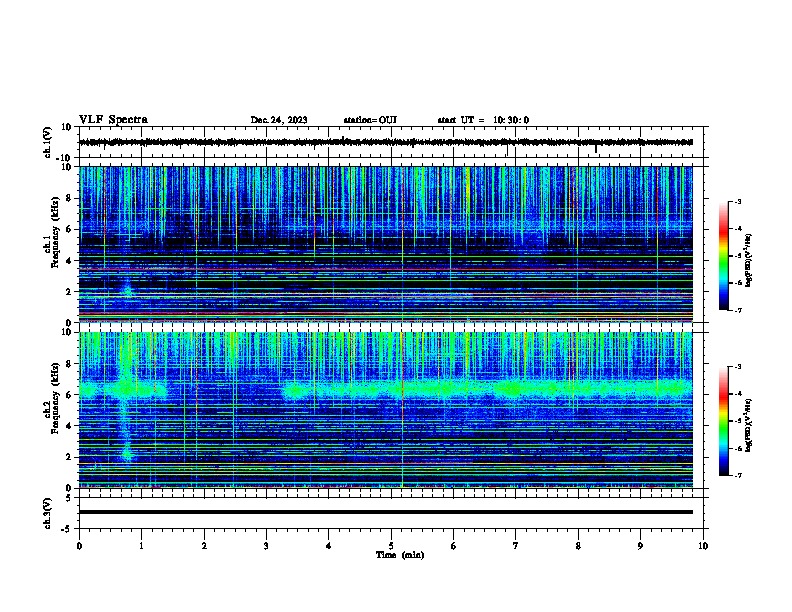Click time axis tick label 1

141,546
